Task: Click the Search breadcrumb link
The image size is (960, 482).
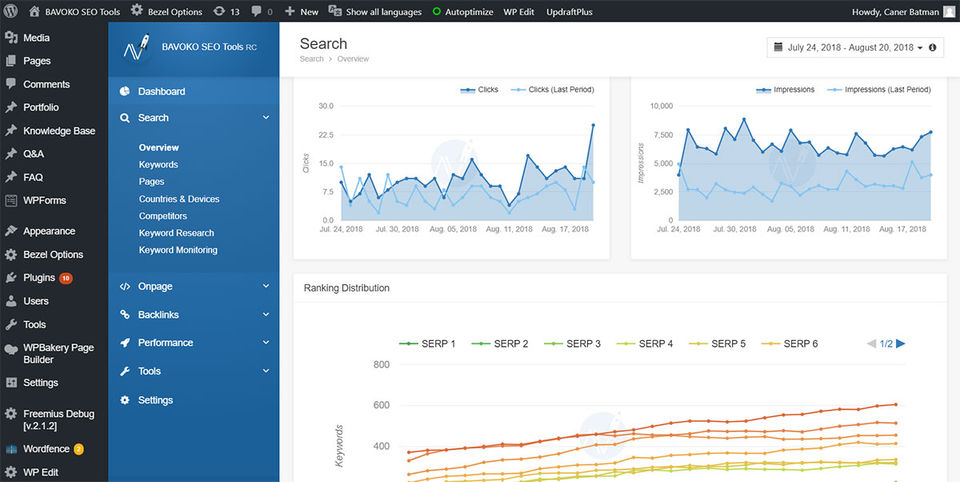Action: (311, 59)
